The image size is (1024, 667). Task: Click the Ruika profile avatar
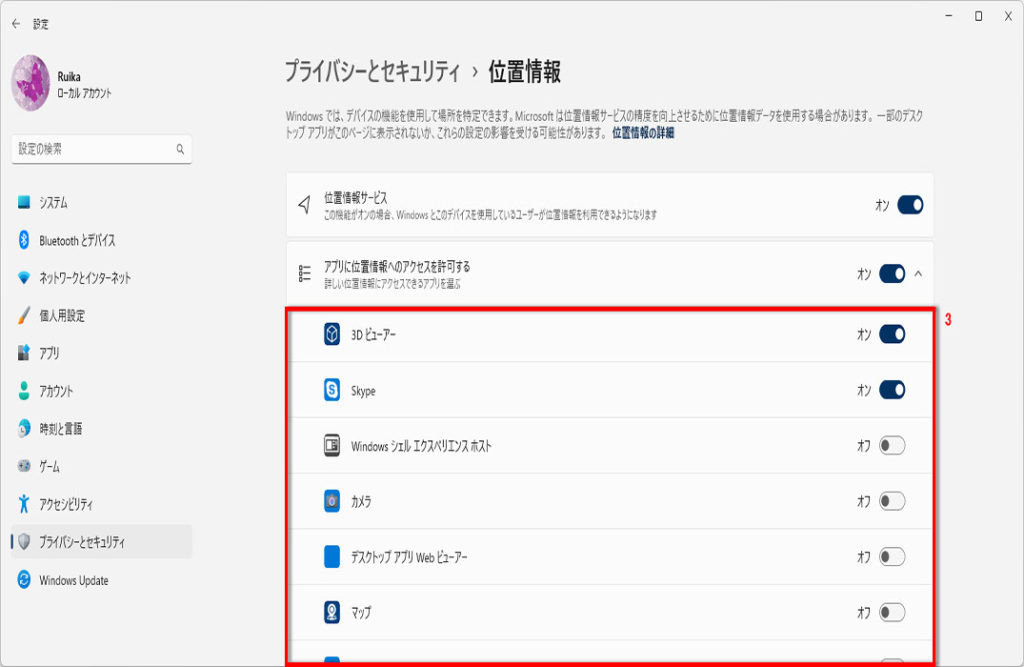[30, 83]
